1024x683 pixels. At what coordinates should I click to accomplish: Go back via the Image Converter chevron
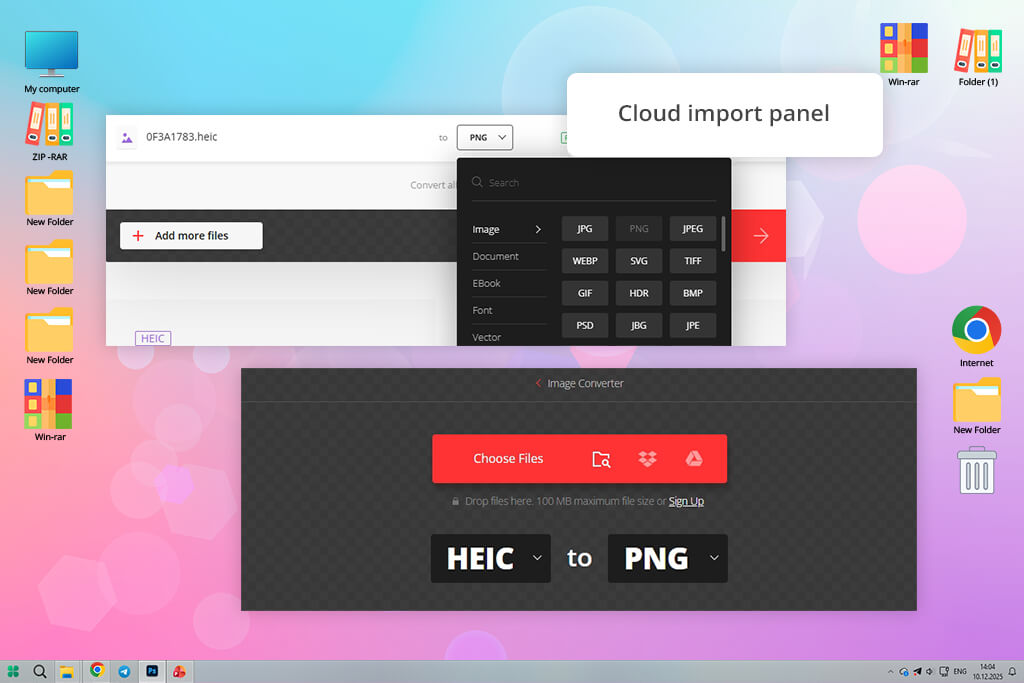538,383
